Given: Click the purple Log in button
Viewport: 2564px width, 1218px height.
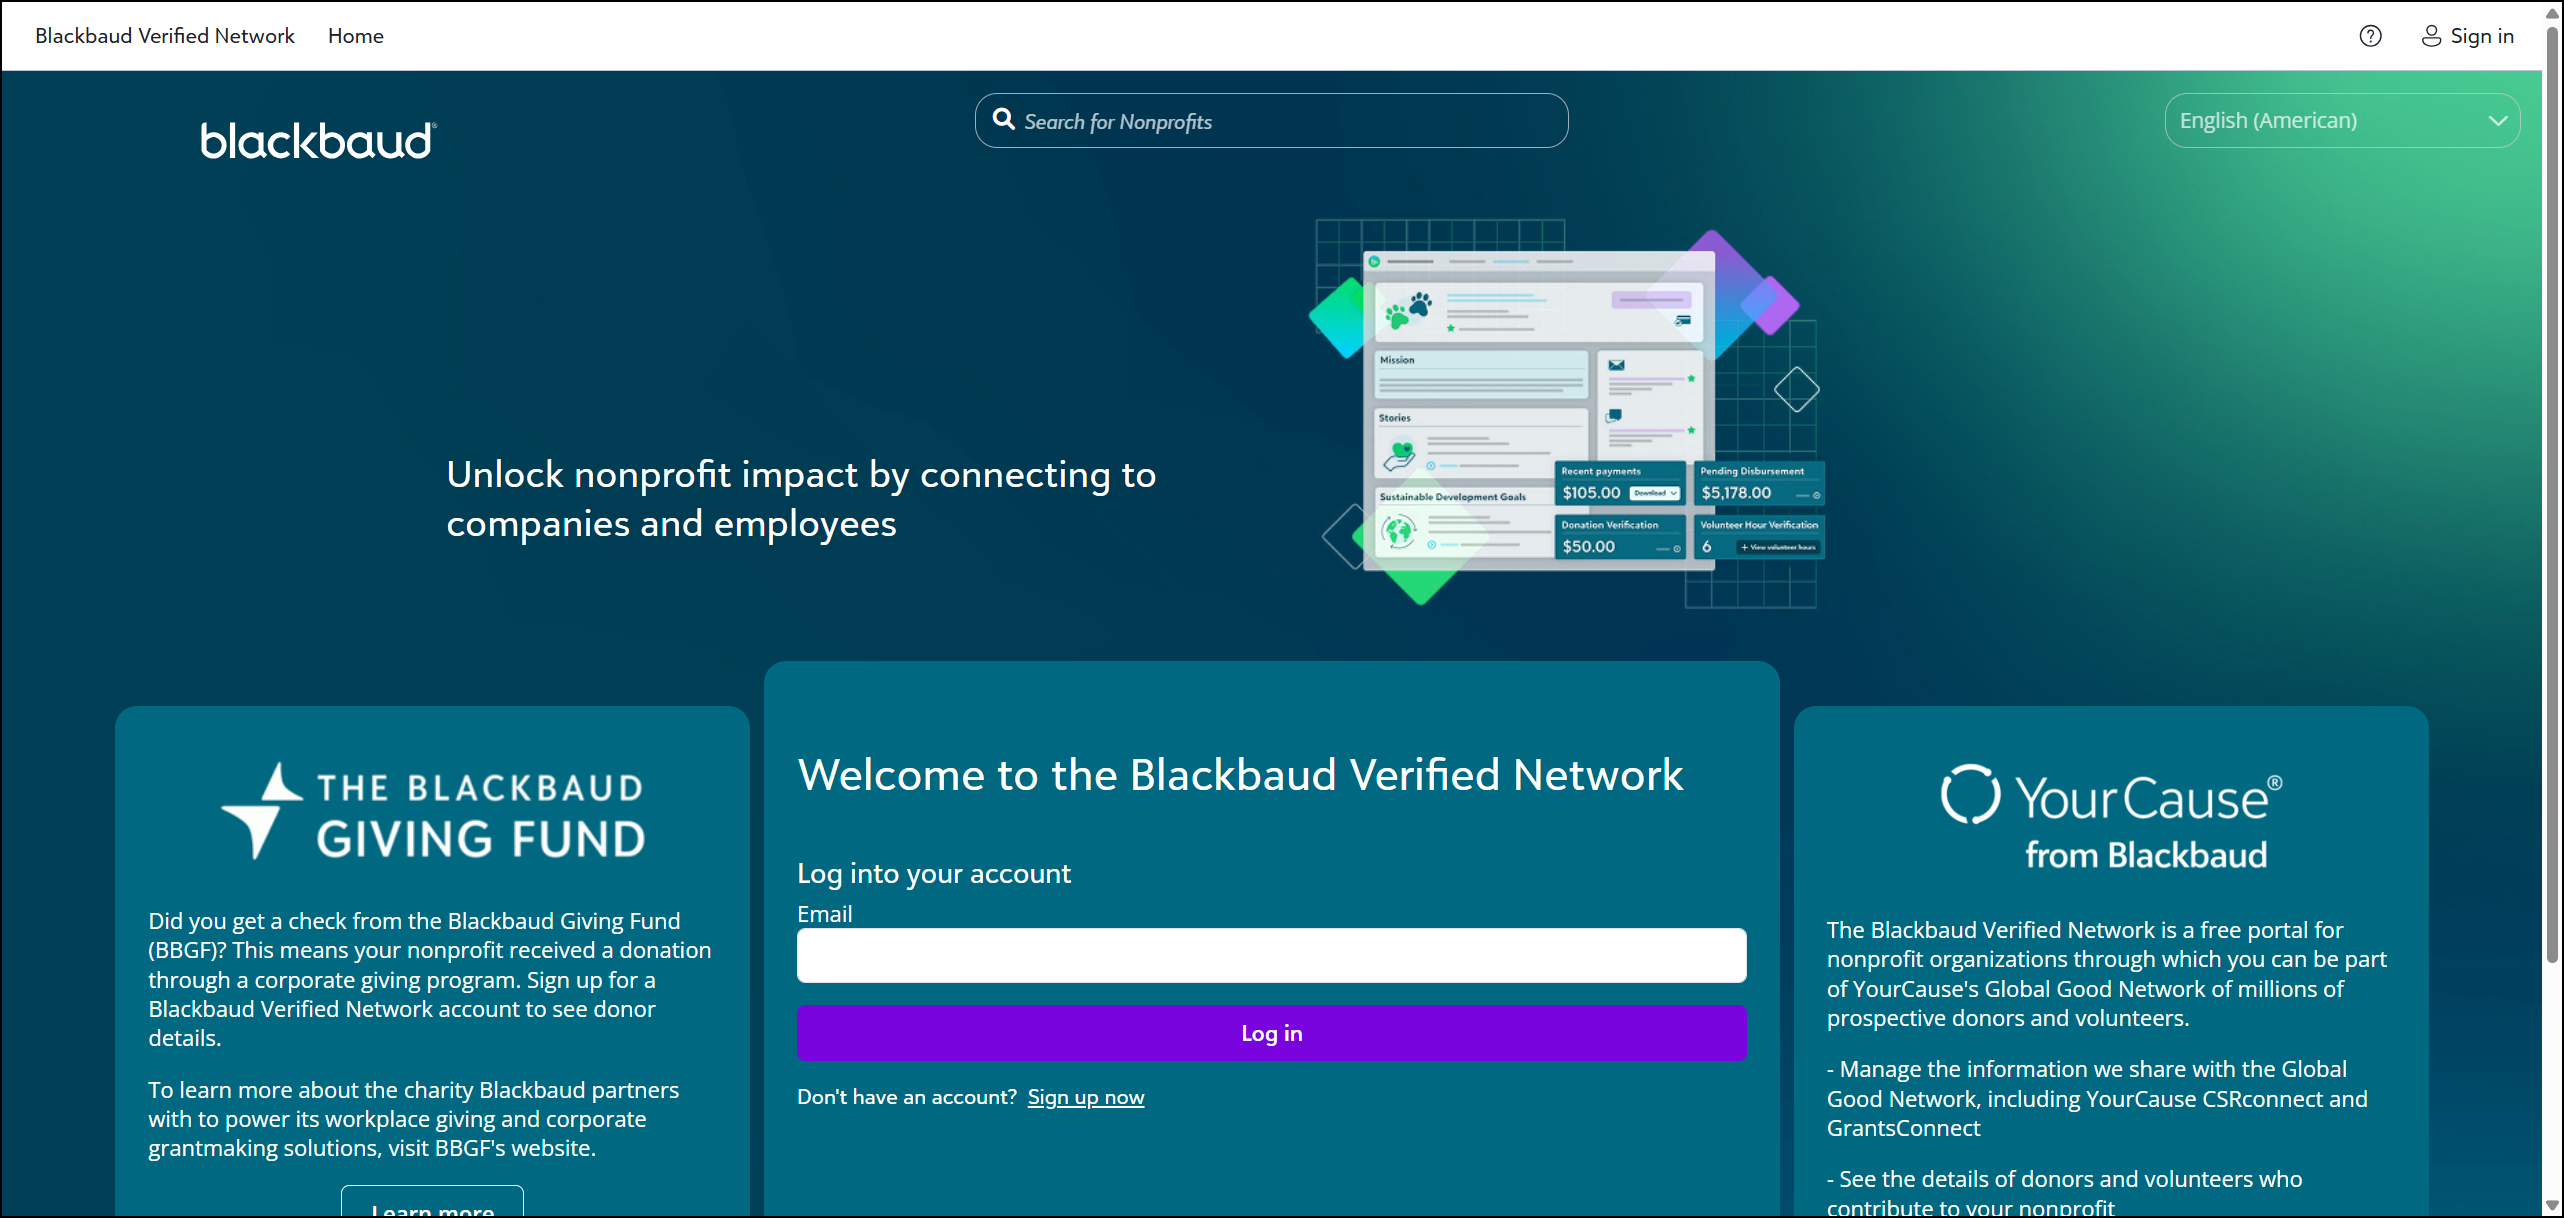Looking at the screenshot, I should pyautogui.click(x=1271, y=1033).
